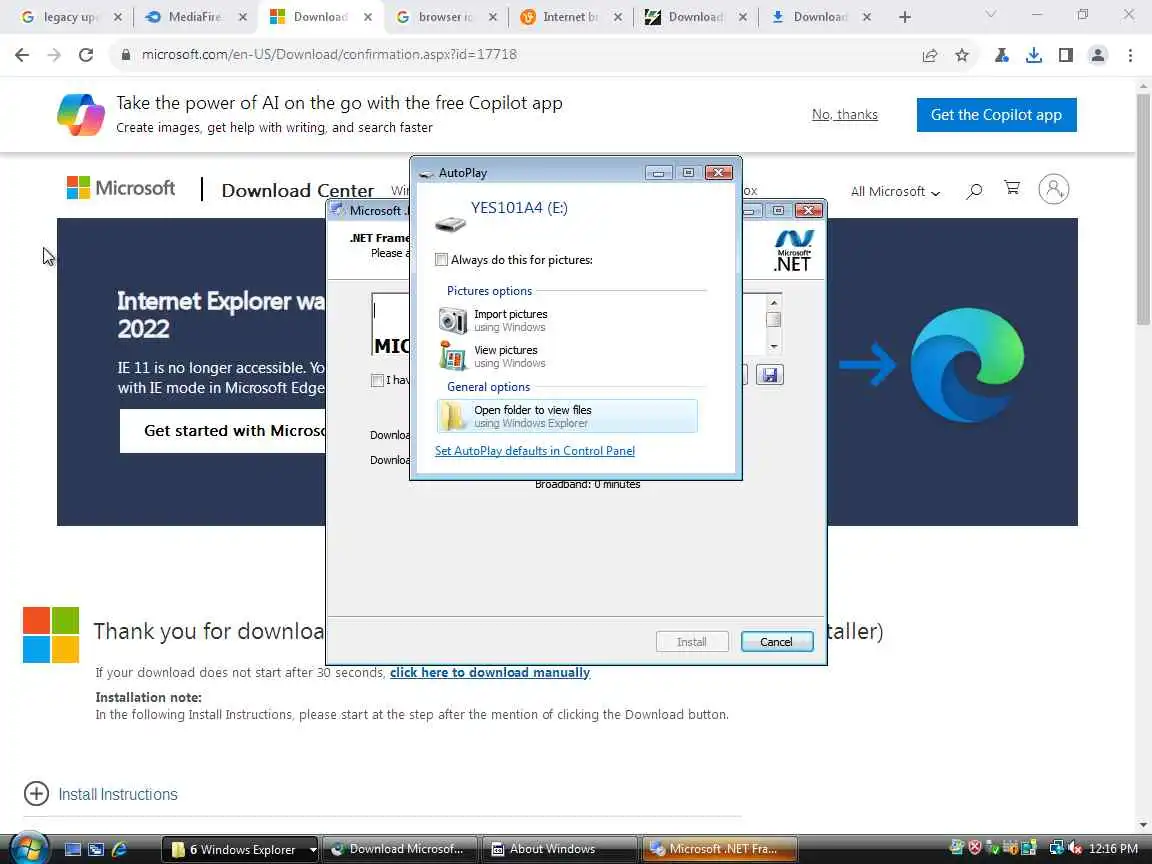Click the Microsoft site search magnifier icon
1152x864 pixels.
point(974,191)
